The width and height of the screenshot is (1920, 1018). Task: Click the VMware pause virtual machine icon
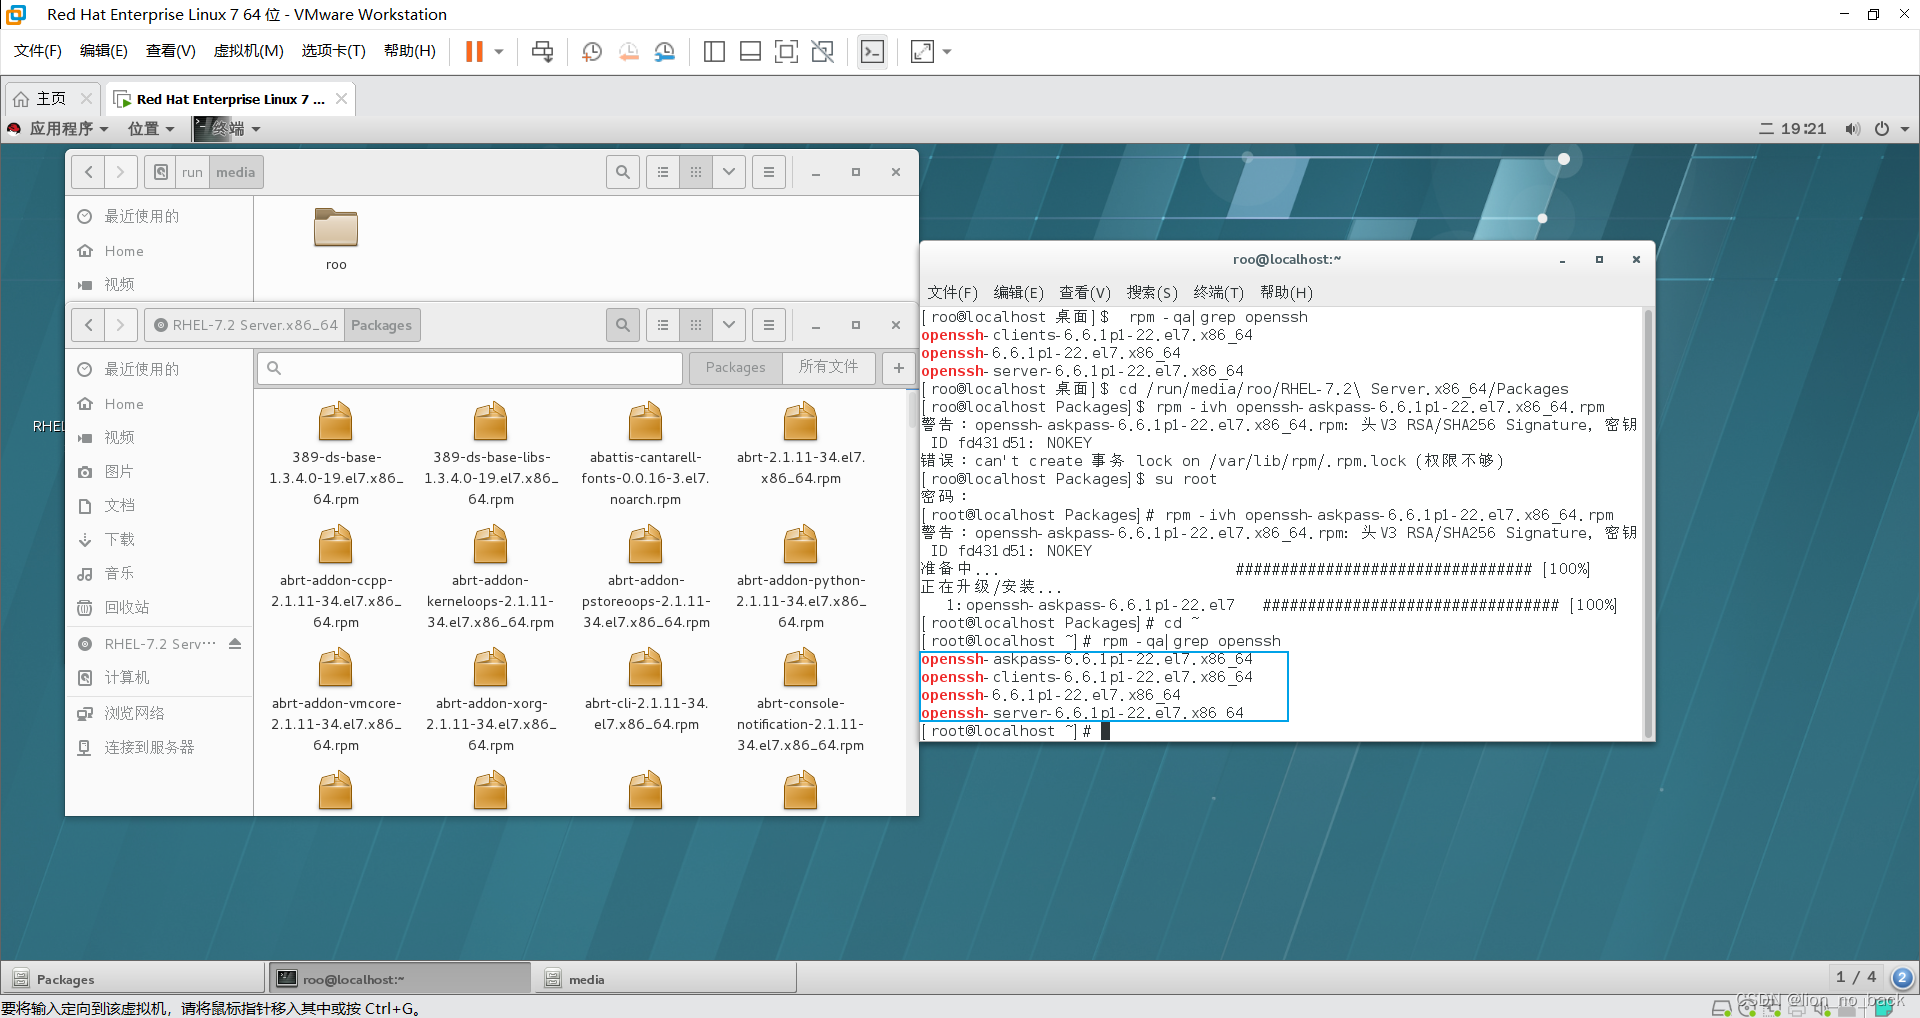pos(474,51)
